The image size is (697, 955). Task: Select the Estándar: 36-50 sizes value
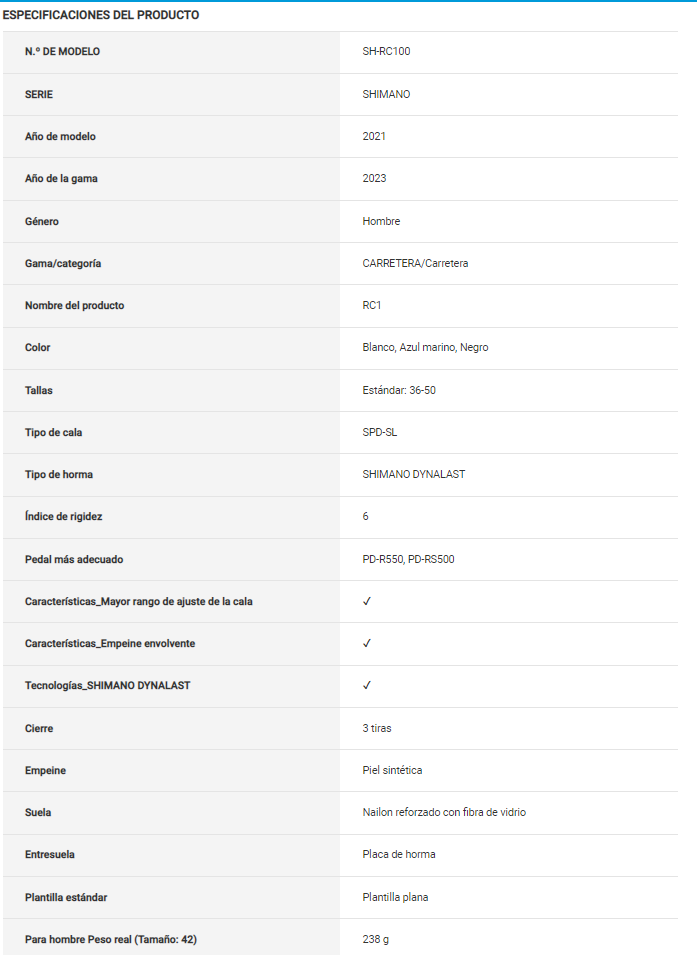(x=399, y=390)
